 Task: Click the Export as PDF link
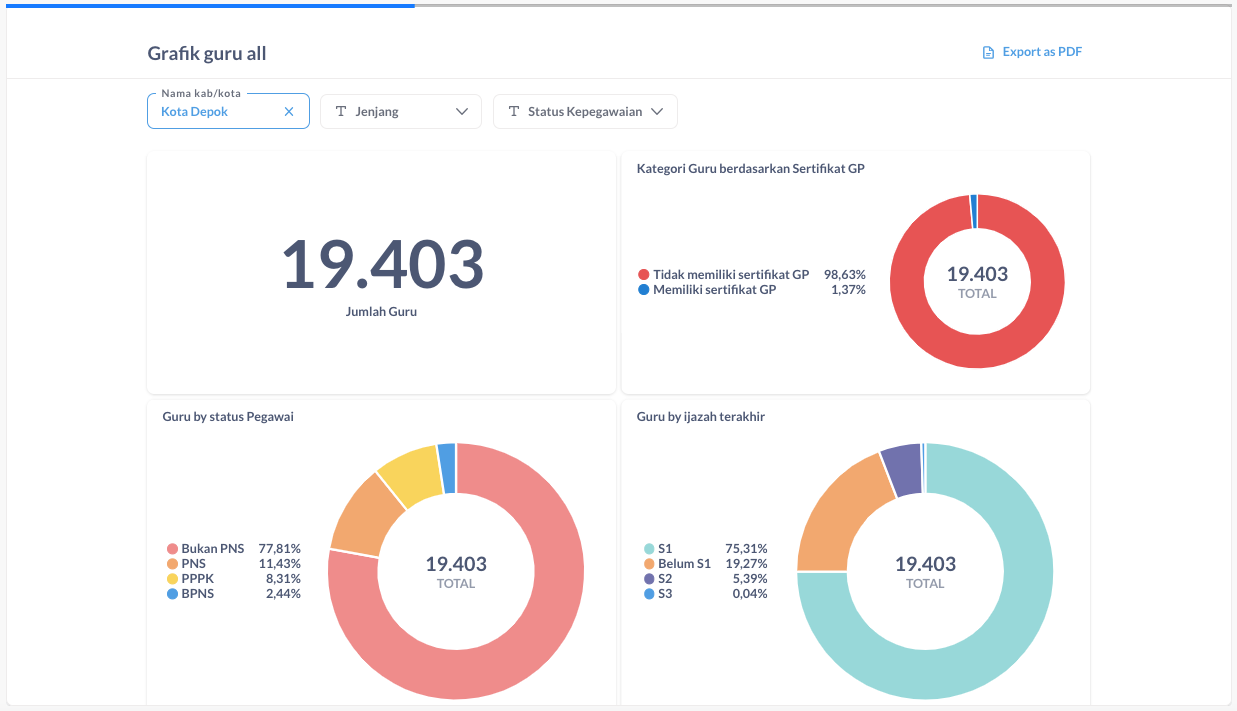(1042, 52)
